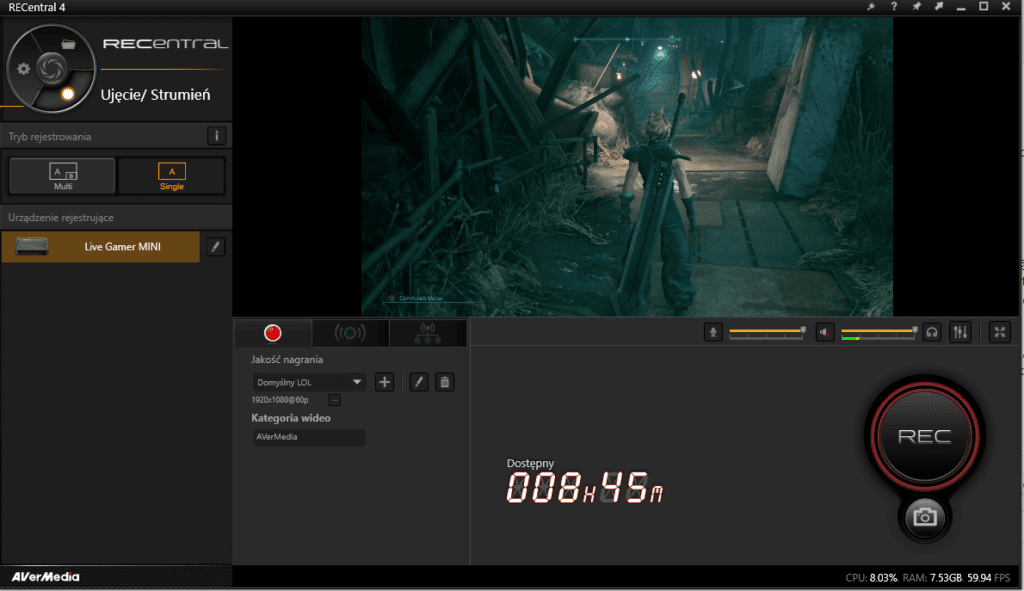The width and height of the screenshot is (1024, 591).
Task: Toggle the always-on-top pin
Action: click(x=916, y=7)
